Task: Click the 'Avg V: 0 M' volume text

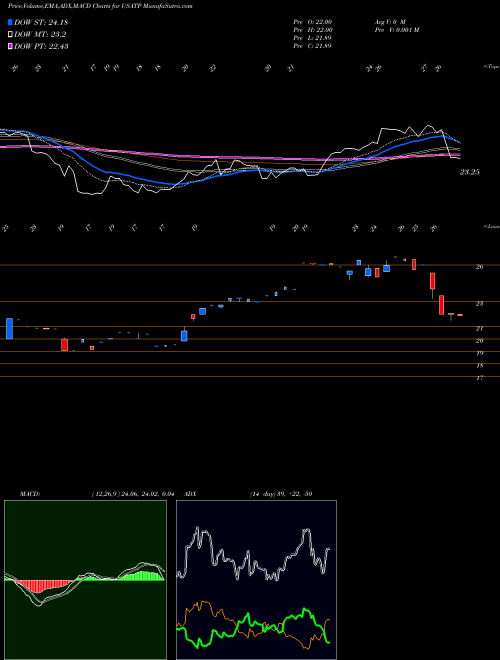Action: click(390, 22)
